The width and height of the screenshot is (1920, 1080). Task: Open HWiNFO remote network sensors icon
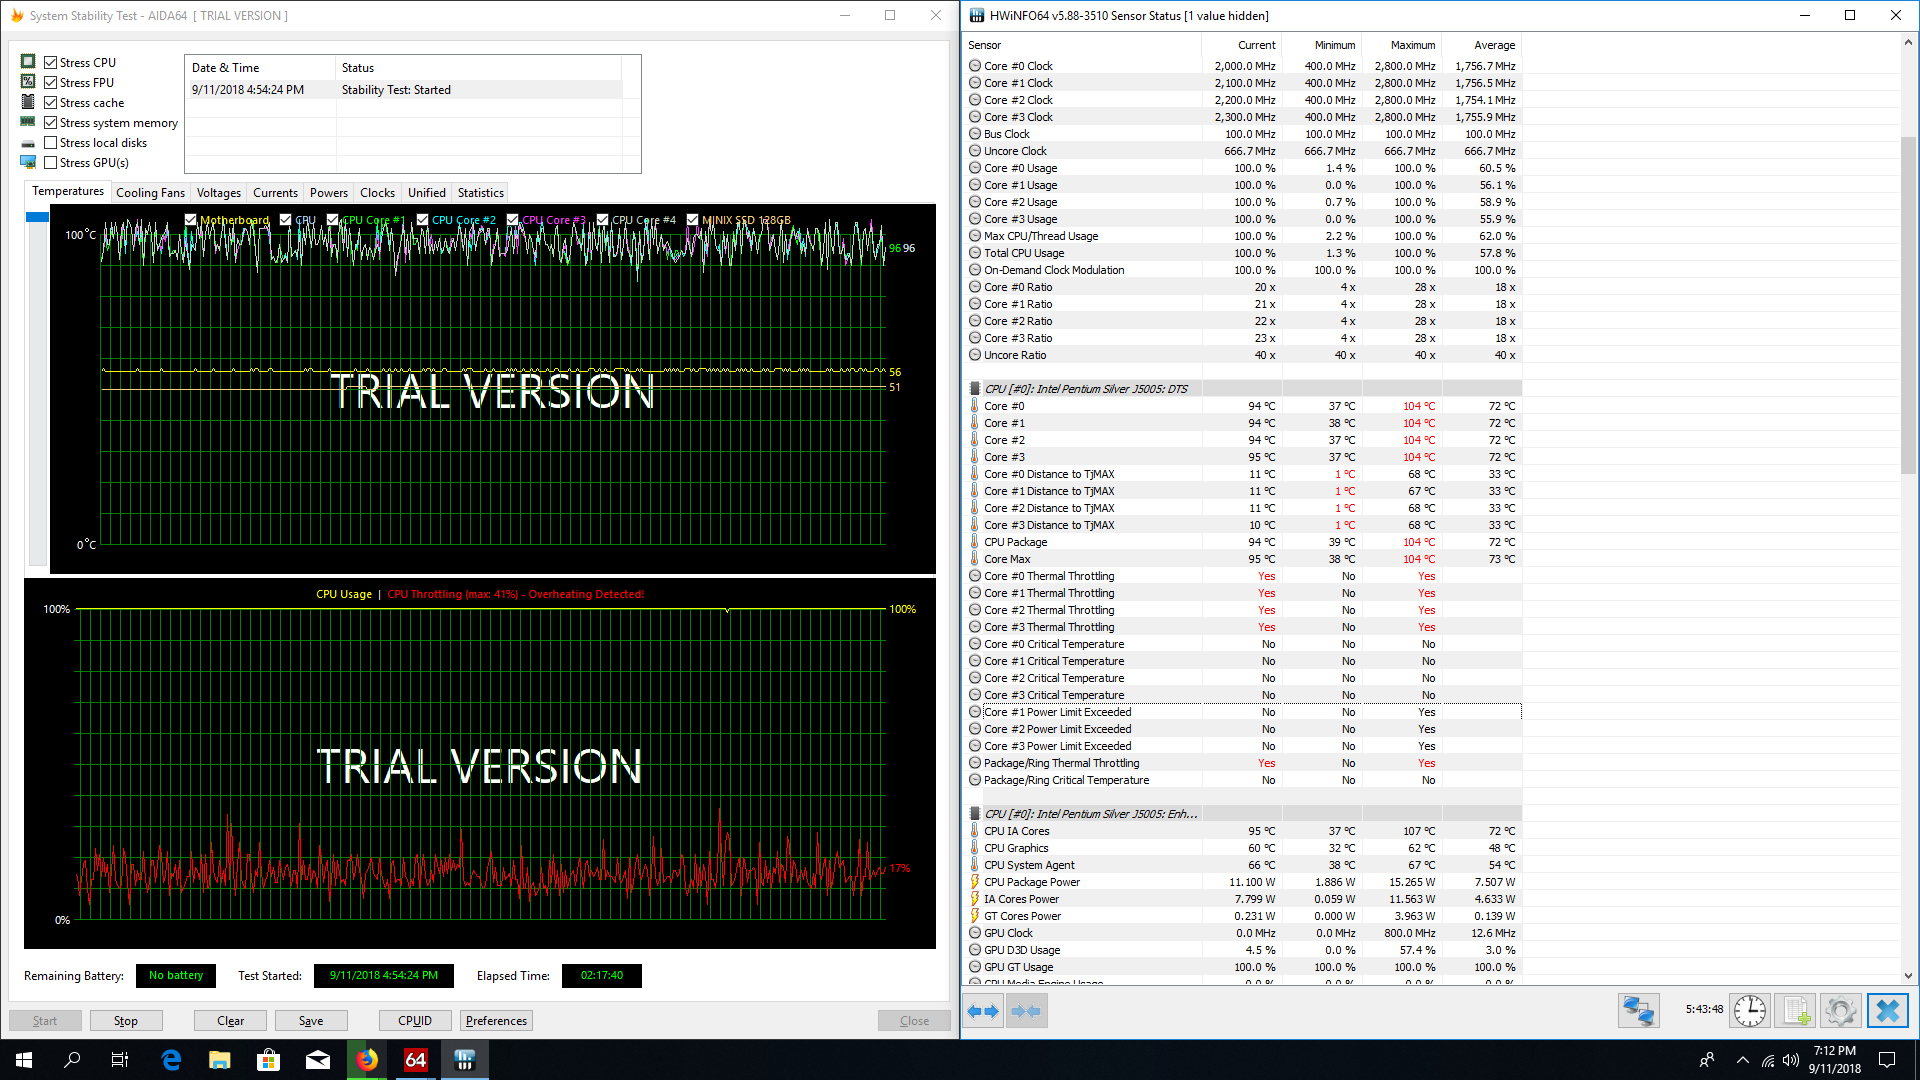tap(1638, 1011)
